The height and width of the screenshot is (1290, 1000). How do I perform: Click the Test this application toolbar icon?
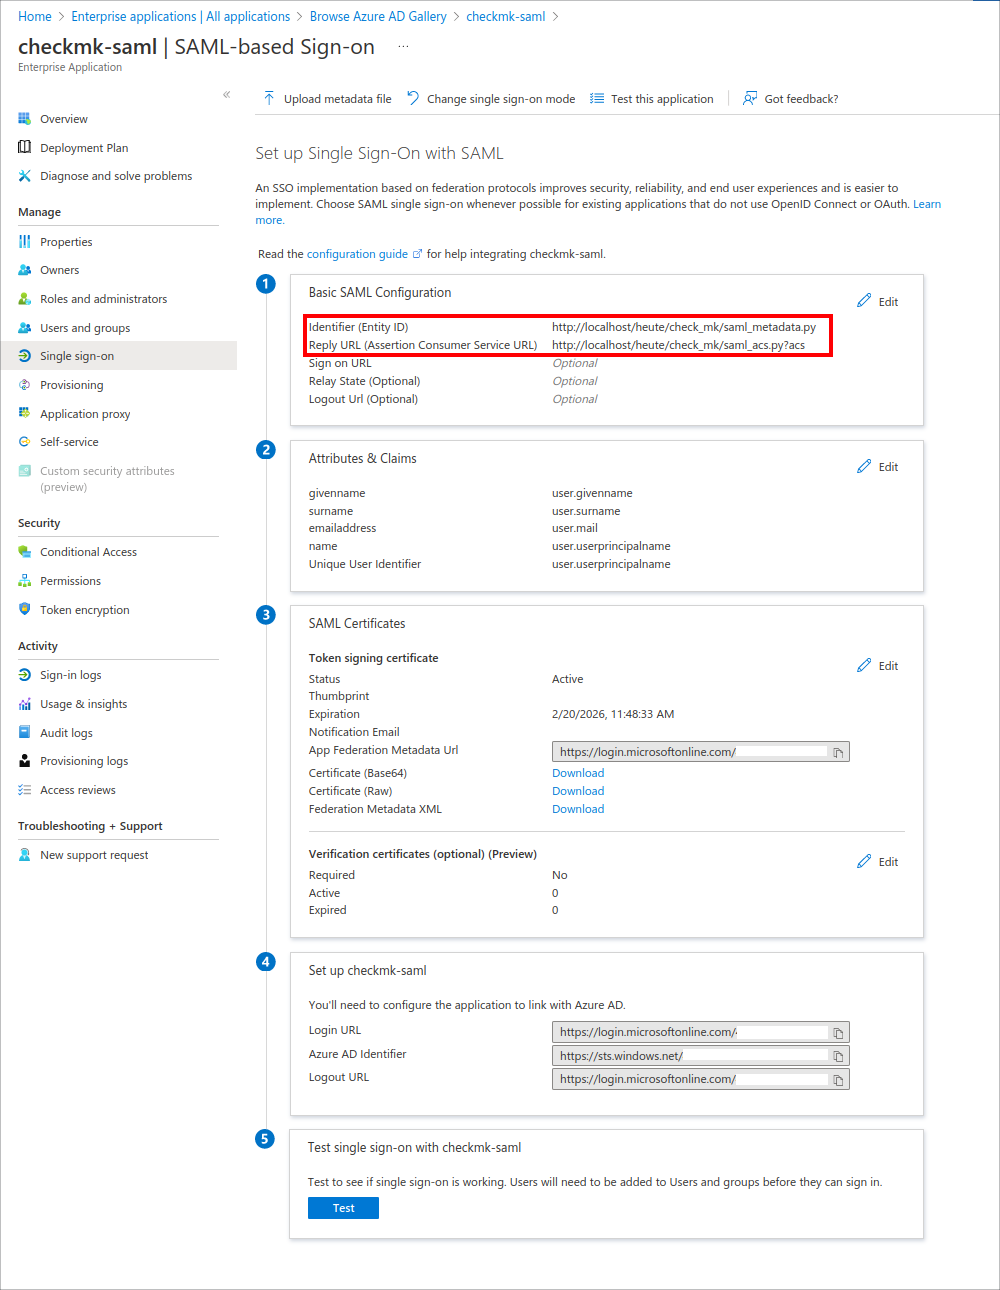click(597, 98)
